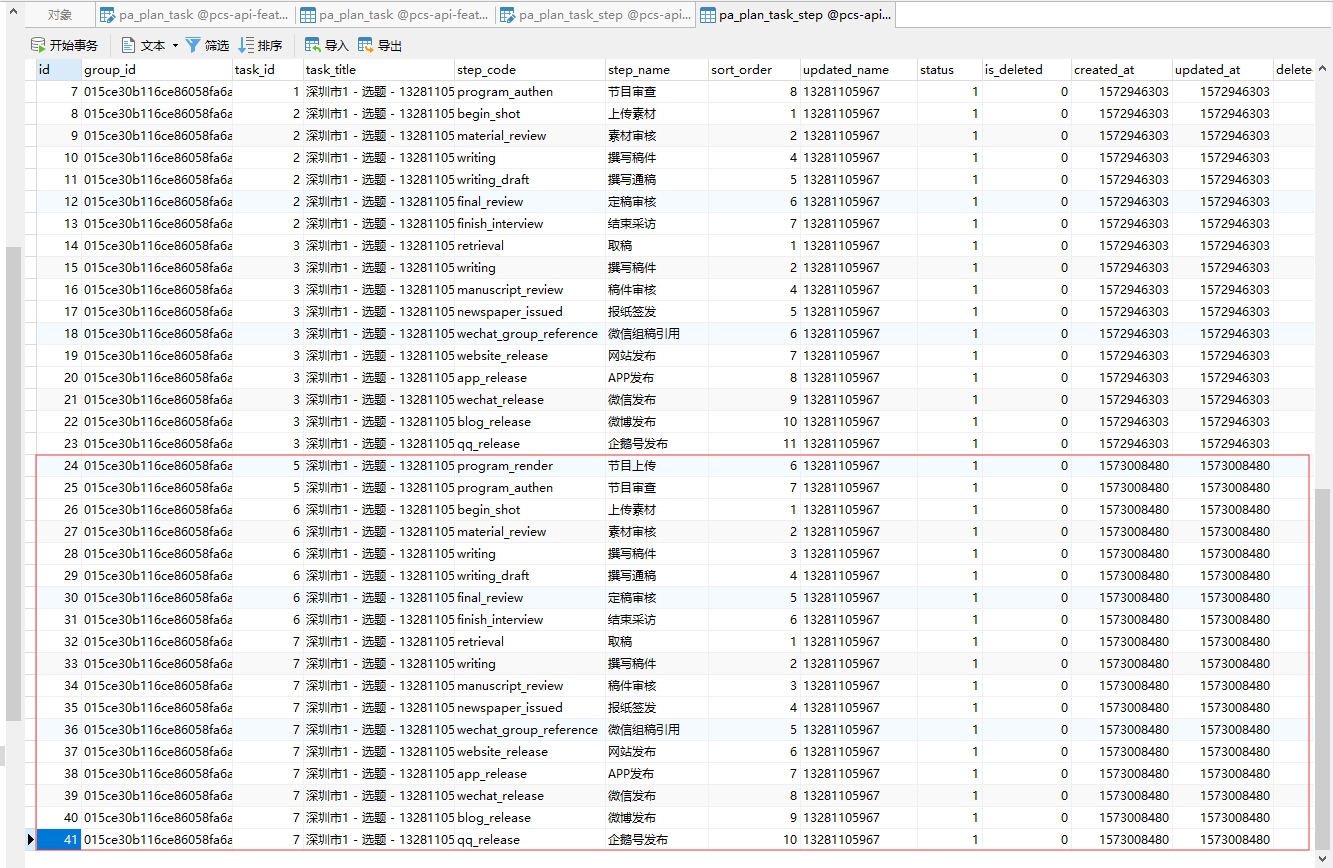Expand the 文本 dropdown arrow
The width and height of the screenshot is (1333, 868).
tap(175, 45)
